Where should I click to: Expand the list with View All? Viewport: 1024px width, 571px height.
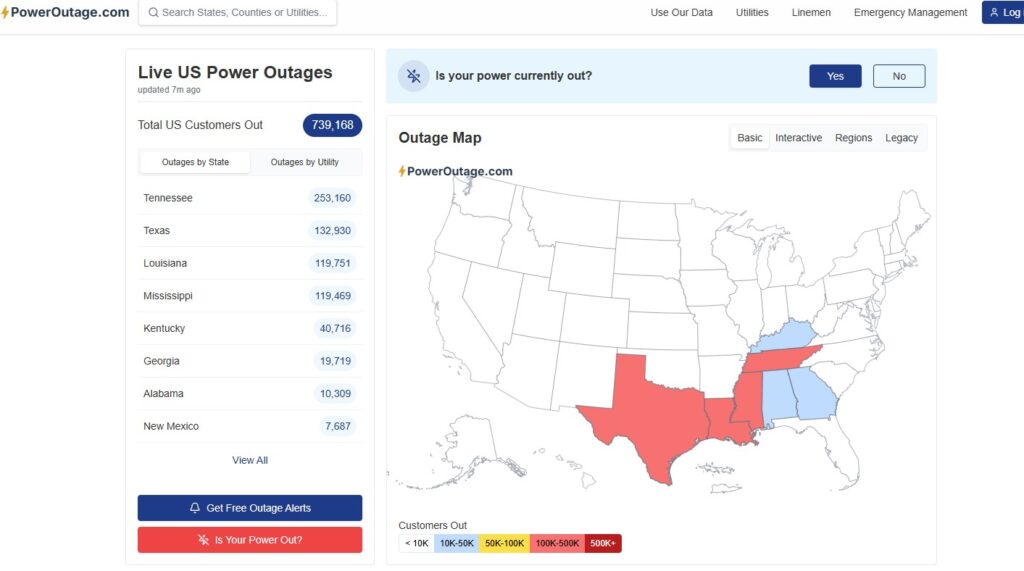(x=250, y=460)
